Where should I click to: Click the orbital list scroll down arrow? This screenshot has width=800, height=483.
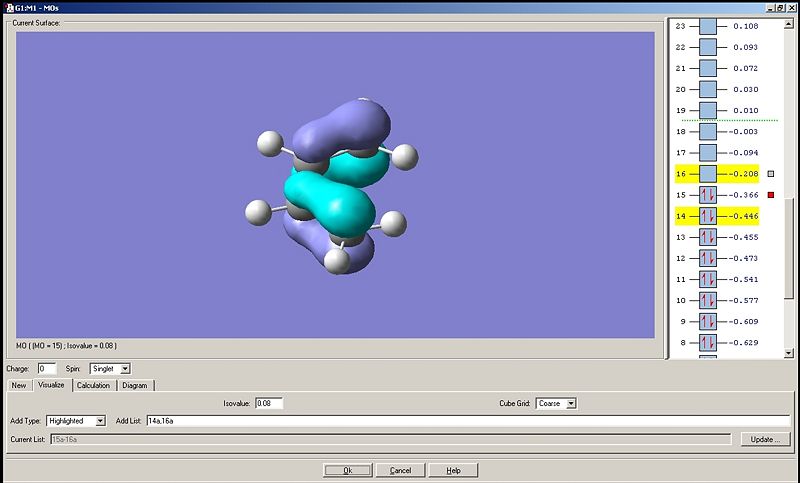[789, 352]
